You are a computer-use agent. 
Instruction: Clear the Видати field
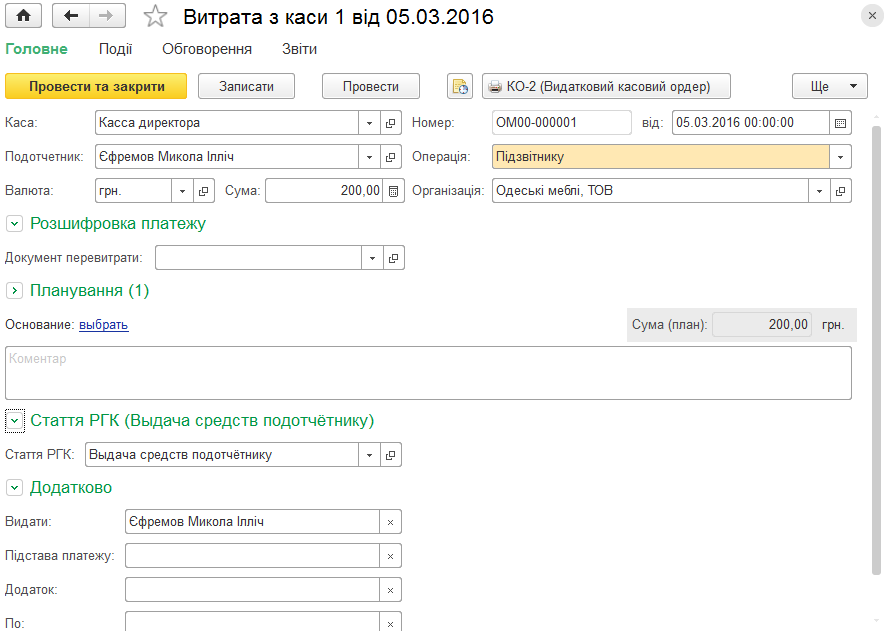[x=391, y=522]
